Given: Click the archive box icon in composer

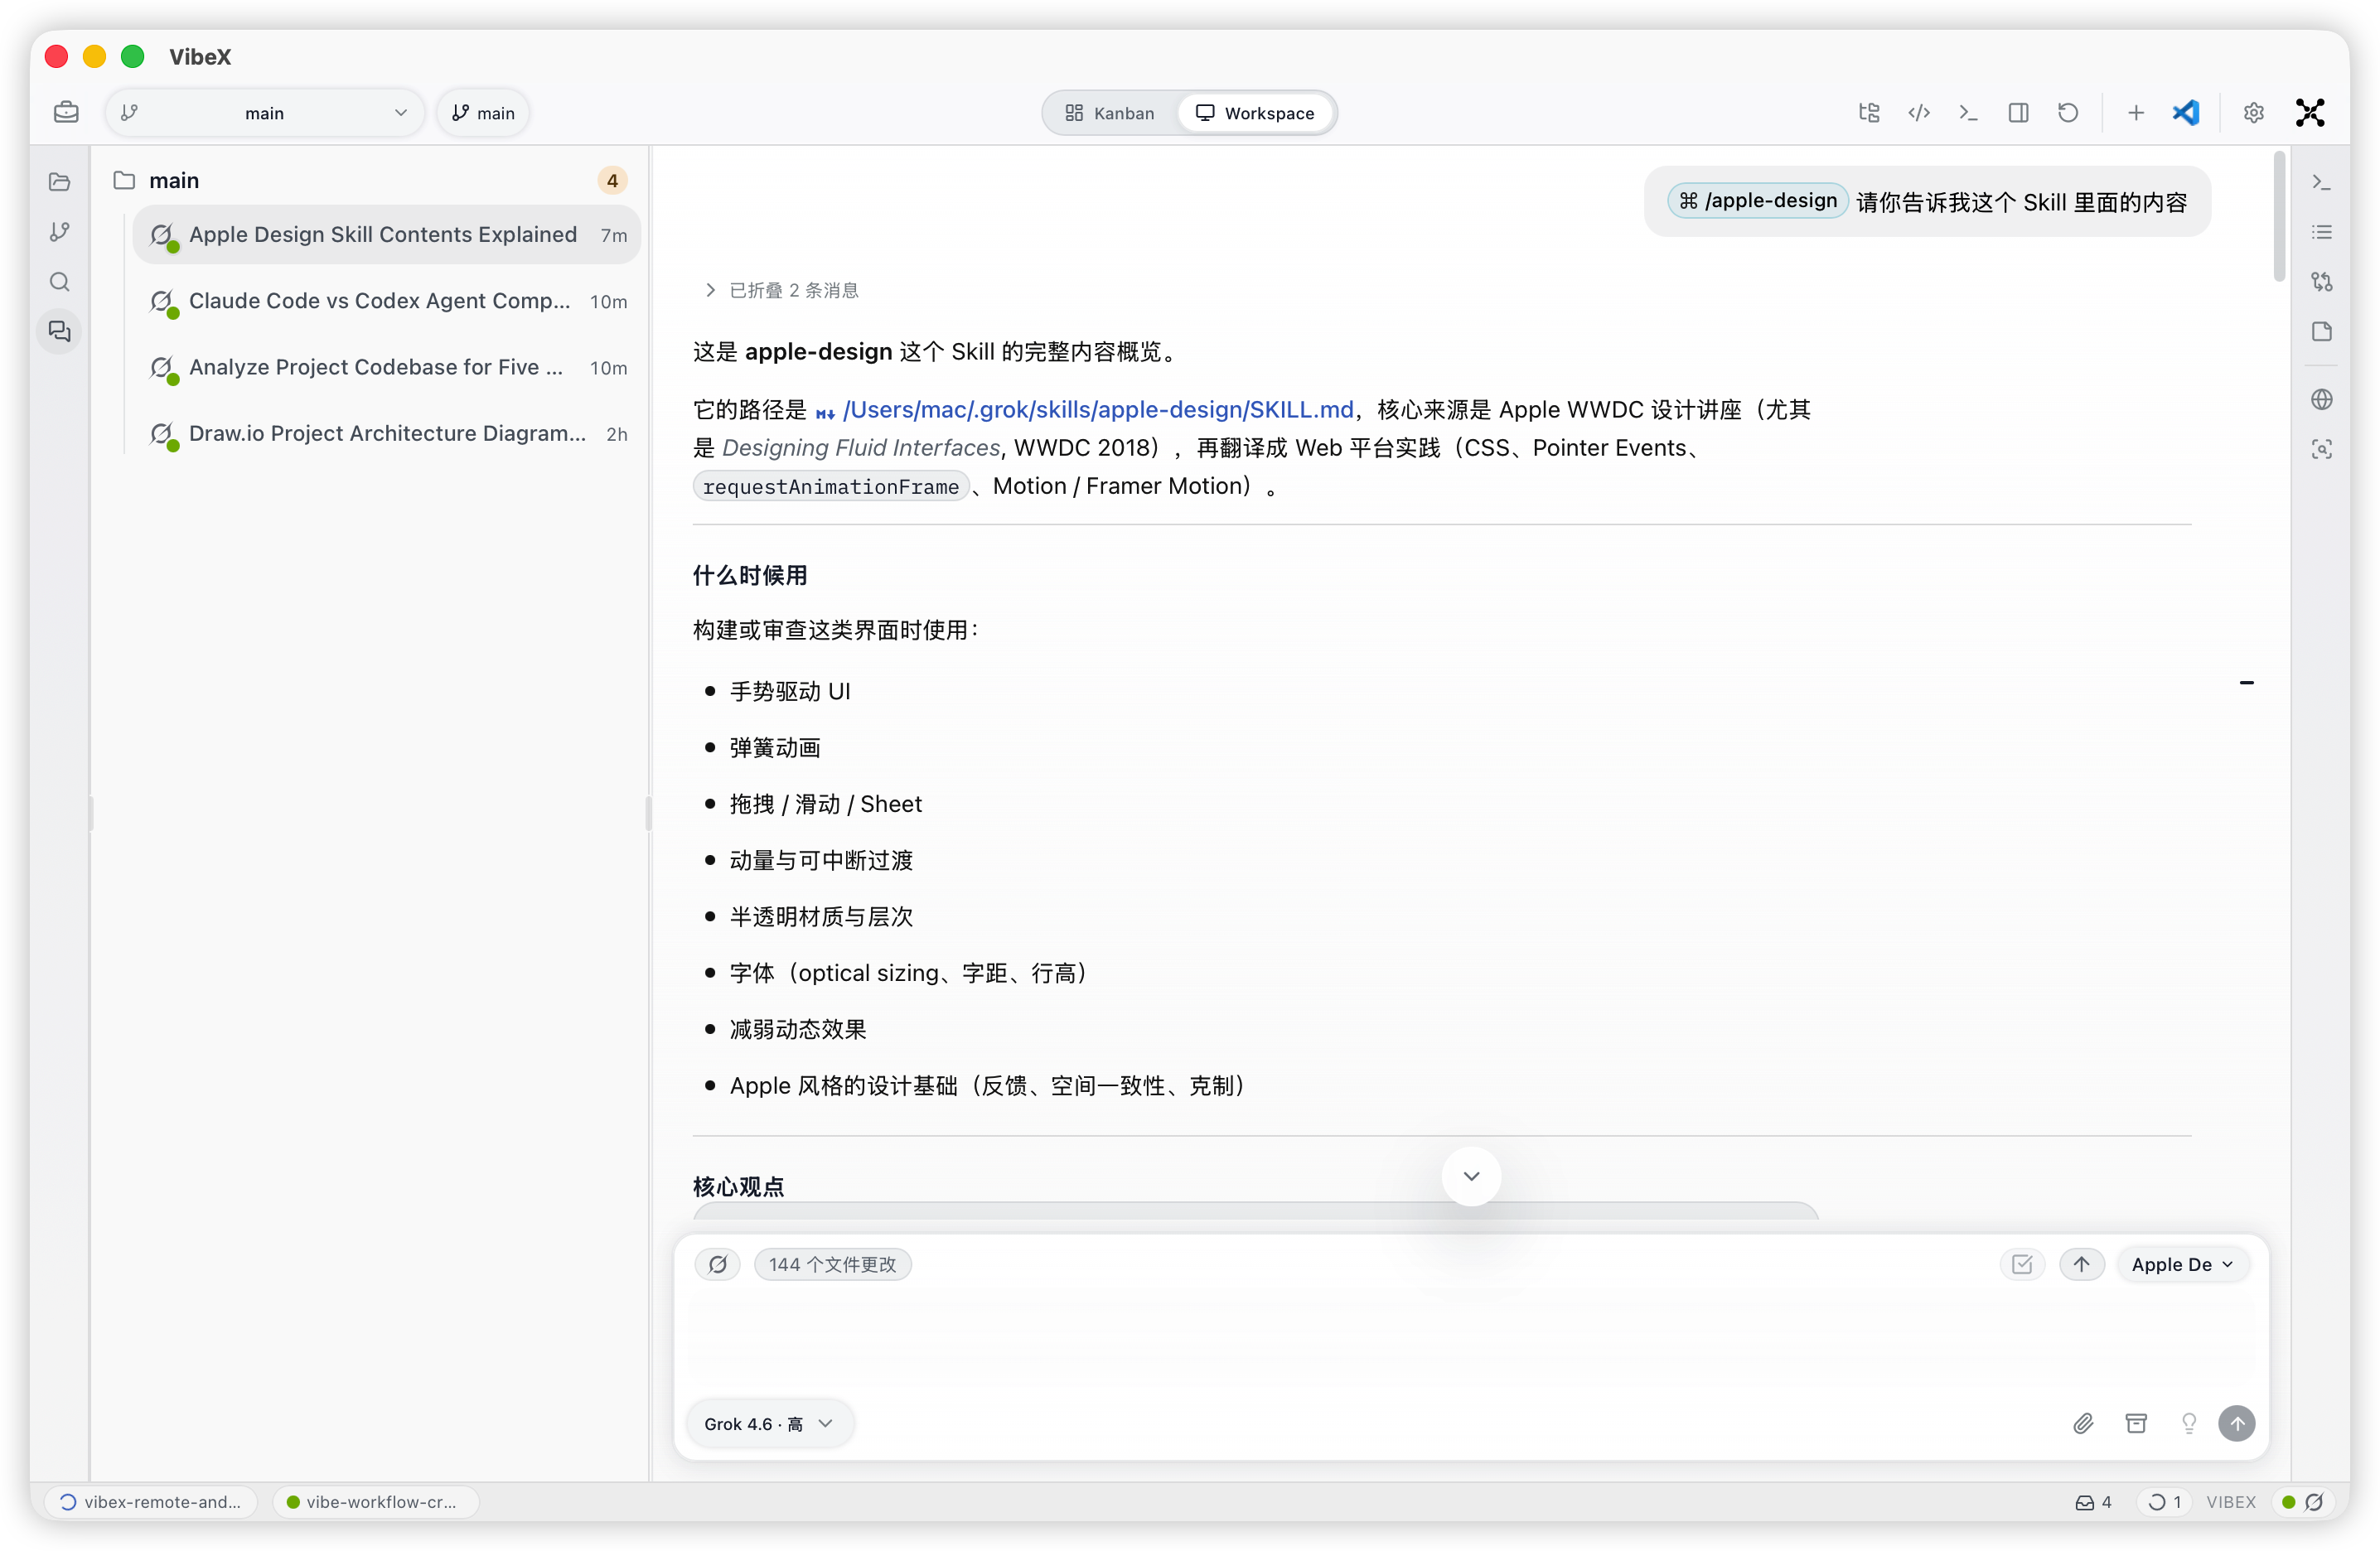Looking at the screenshot, I should (x=2136, y=1422).
